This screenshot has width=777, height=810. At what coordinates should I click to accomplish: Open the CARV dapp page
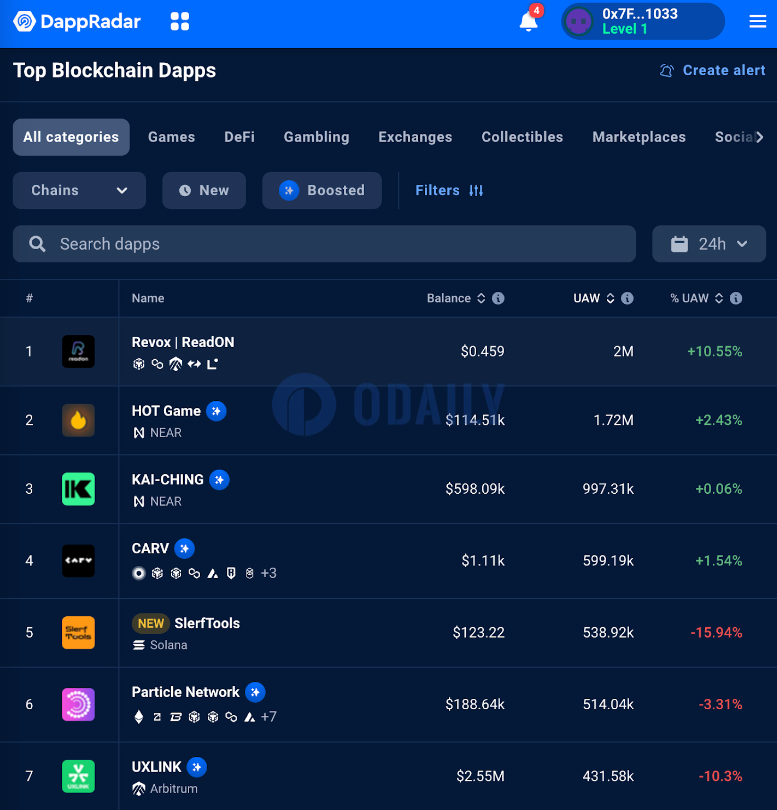150,549
